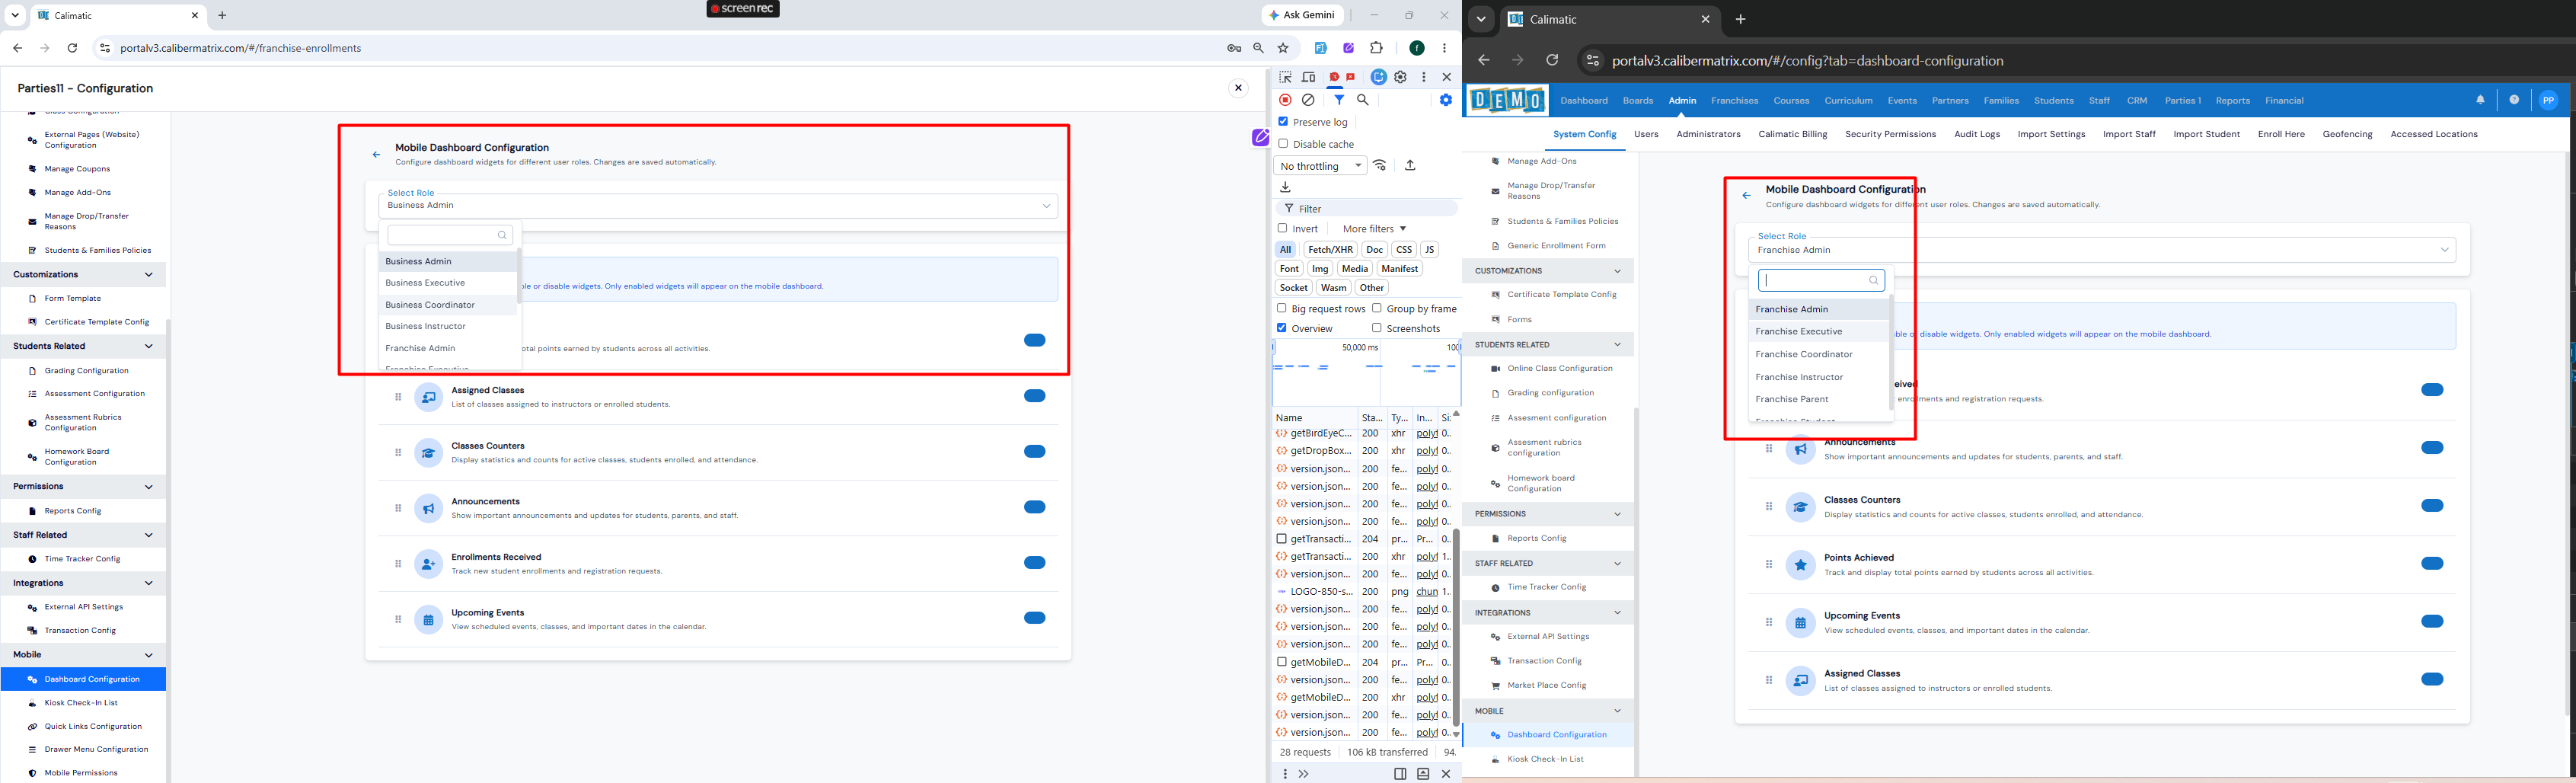Open the PP user avatar in the DEMO portal
2576x783 pixels.
point(2548,100)
